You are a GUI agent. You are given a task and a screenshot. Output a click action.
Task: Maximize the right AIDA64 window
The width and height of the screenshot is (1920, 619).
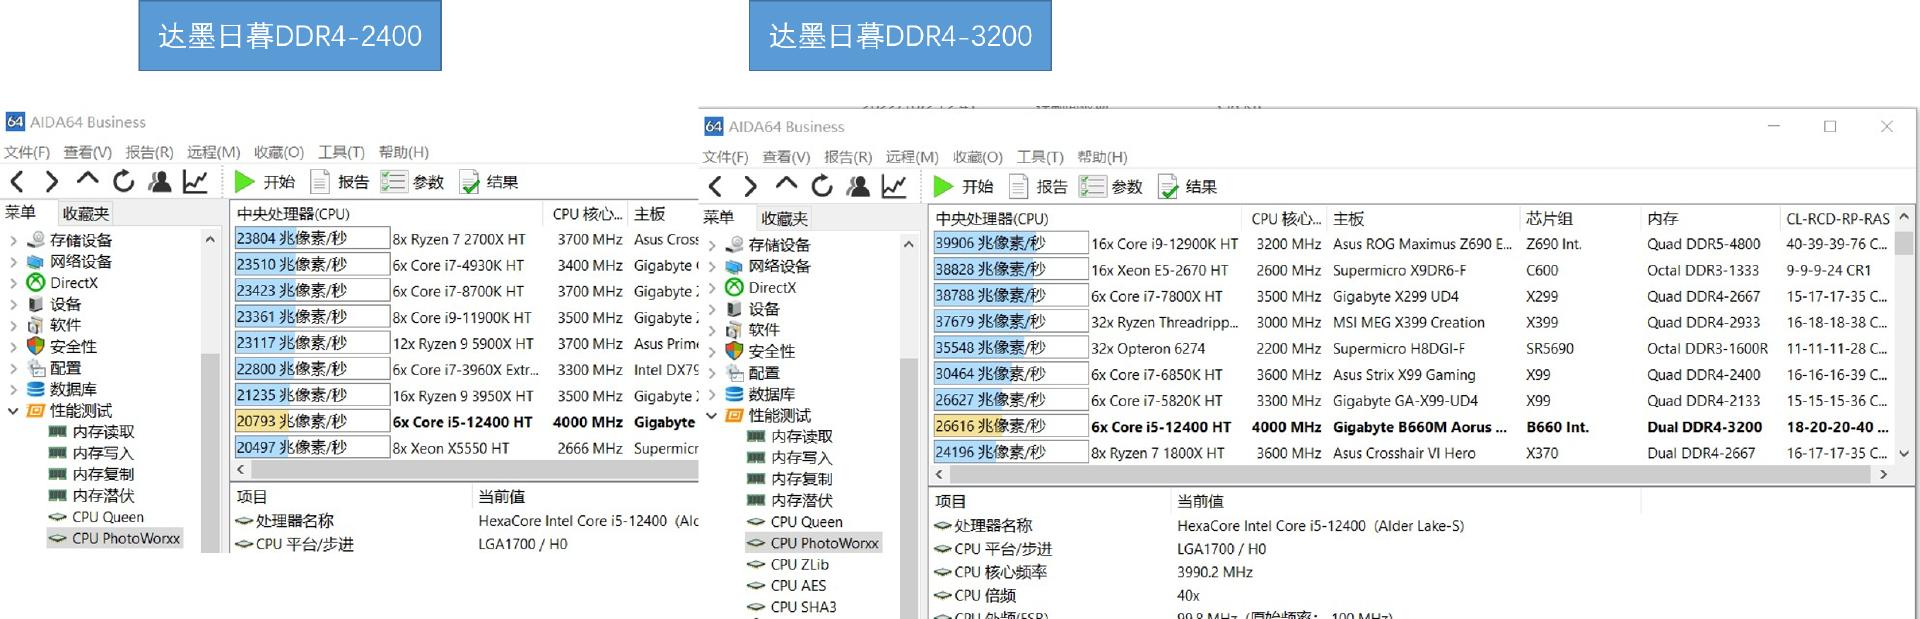click(1830, 126)
